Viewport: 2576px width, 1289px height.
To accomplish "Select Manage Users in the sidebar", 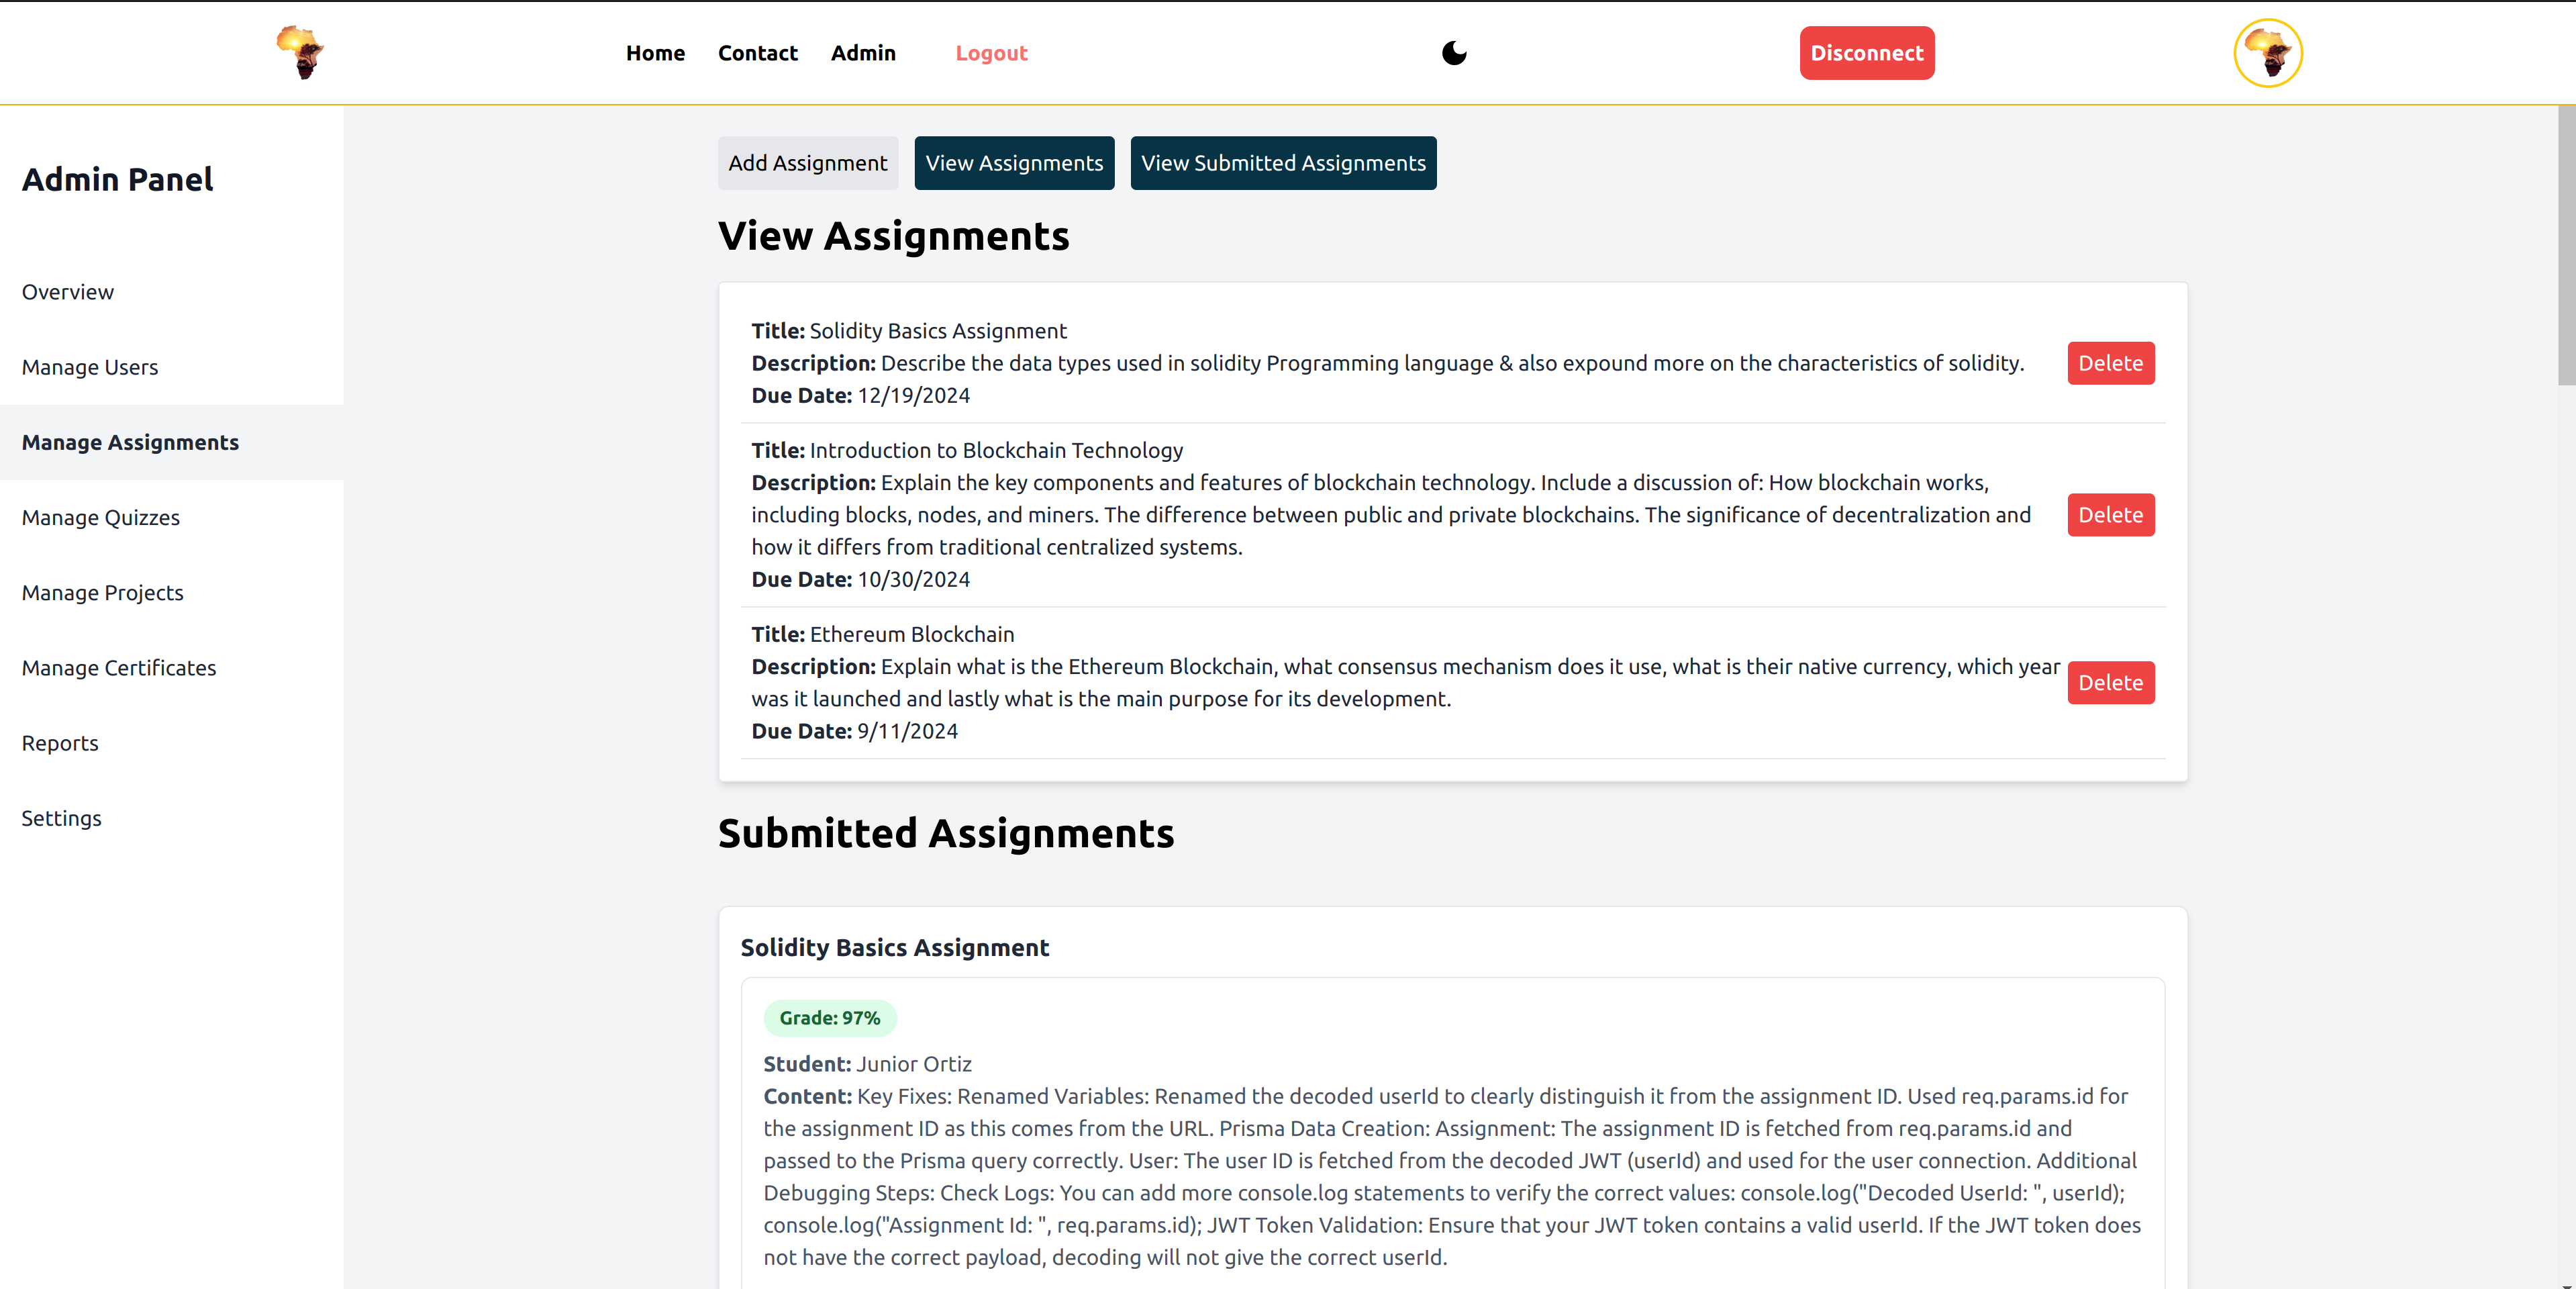I will tap(90, 367).
